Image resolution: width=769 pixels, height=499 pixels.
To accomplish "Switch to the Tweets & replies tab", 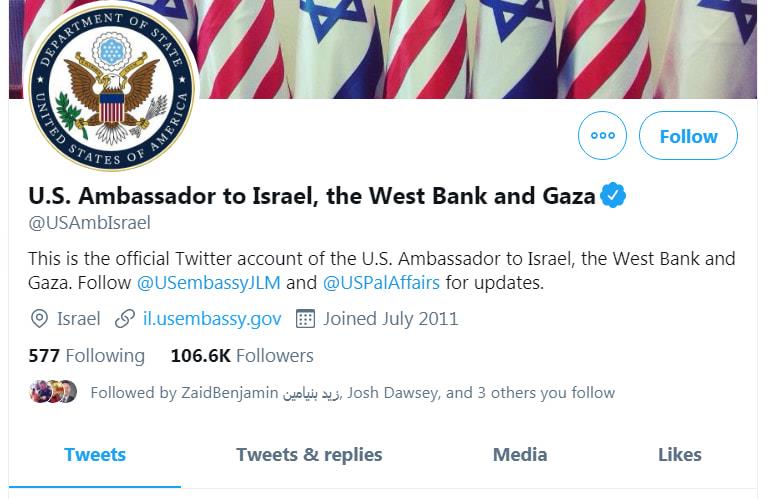I will (x=309, y=455).
